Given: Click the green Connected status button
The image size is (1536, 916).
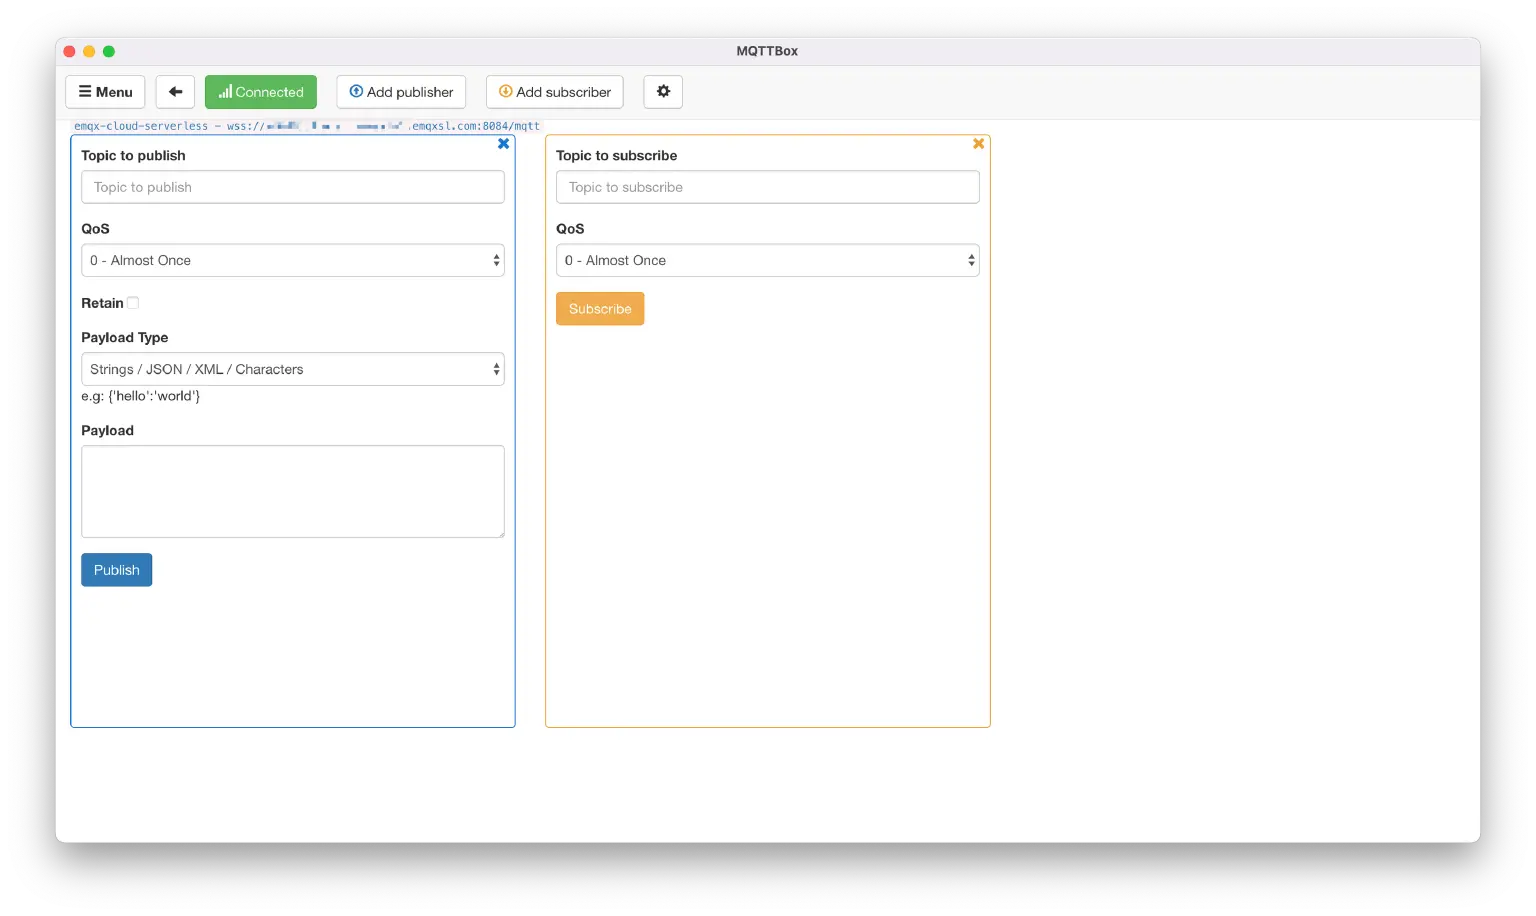Looking at the screenshot, I should (x=261, y=92).
